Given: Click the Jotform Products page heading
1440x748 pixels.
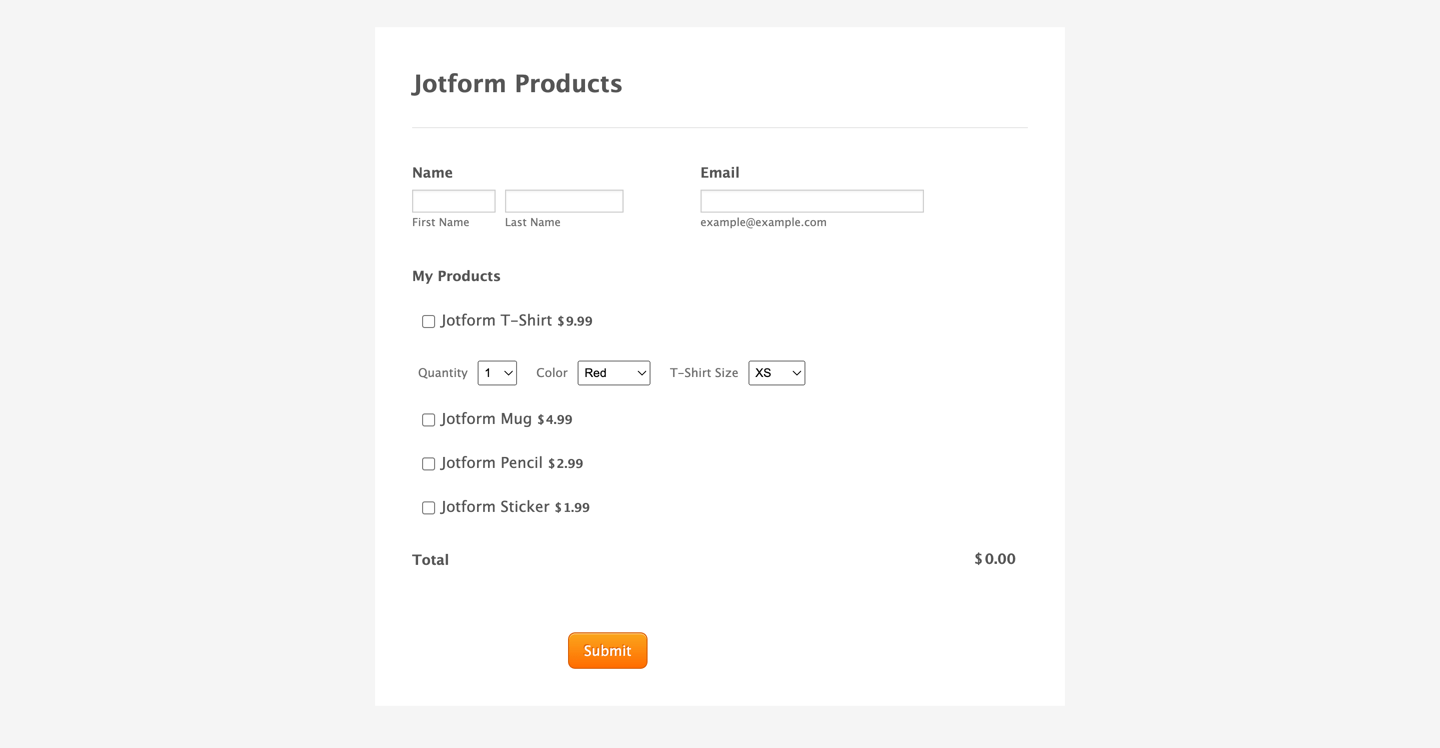Looking at the screenshot, I should point(517,84).
